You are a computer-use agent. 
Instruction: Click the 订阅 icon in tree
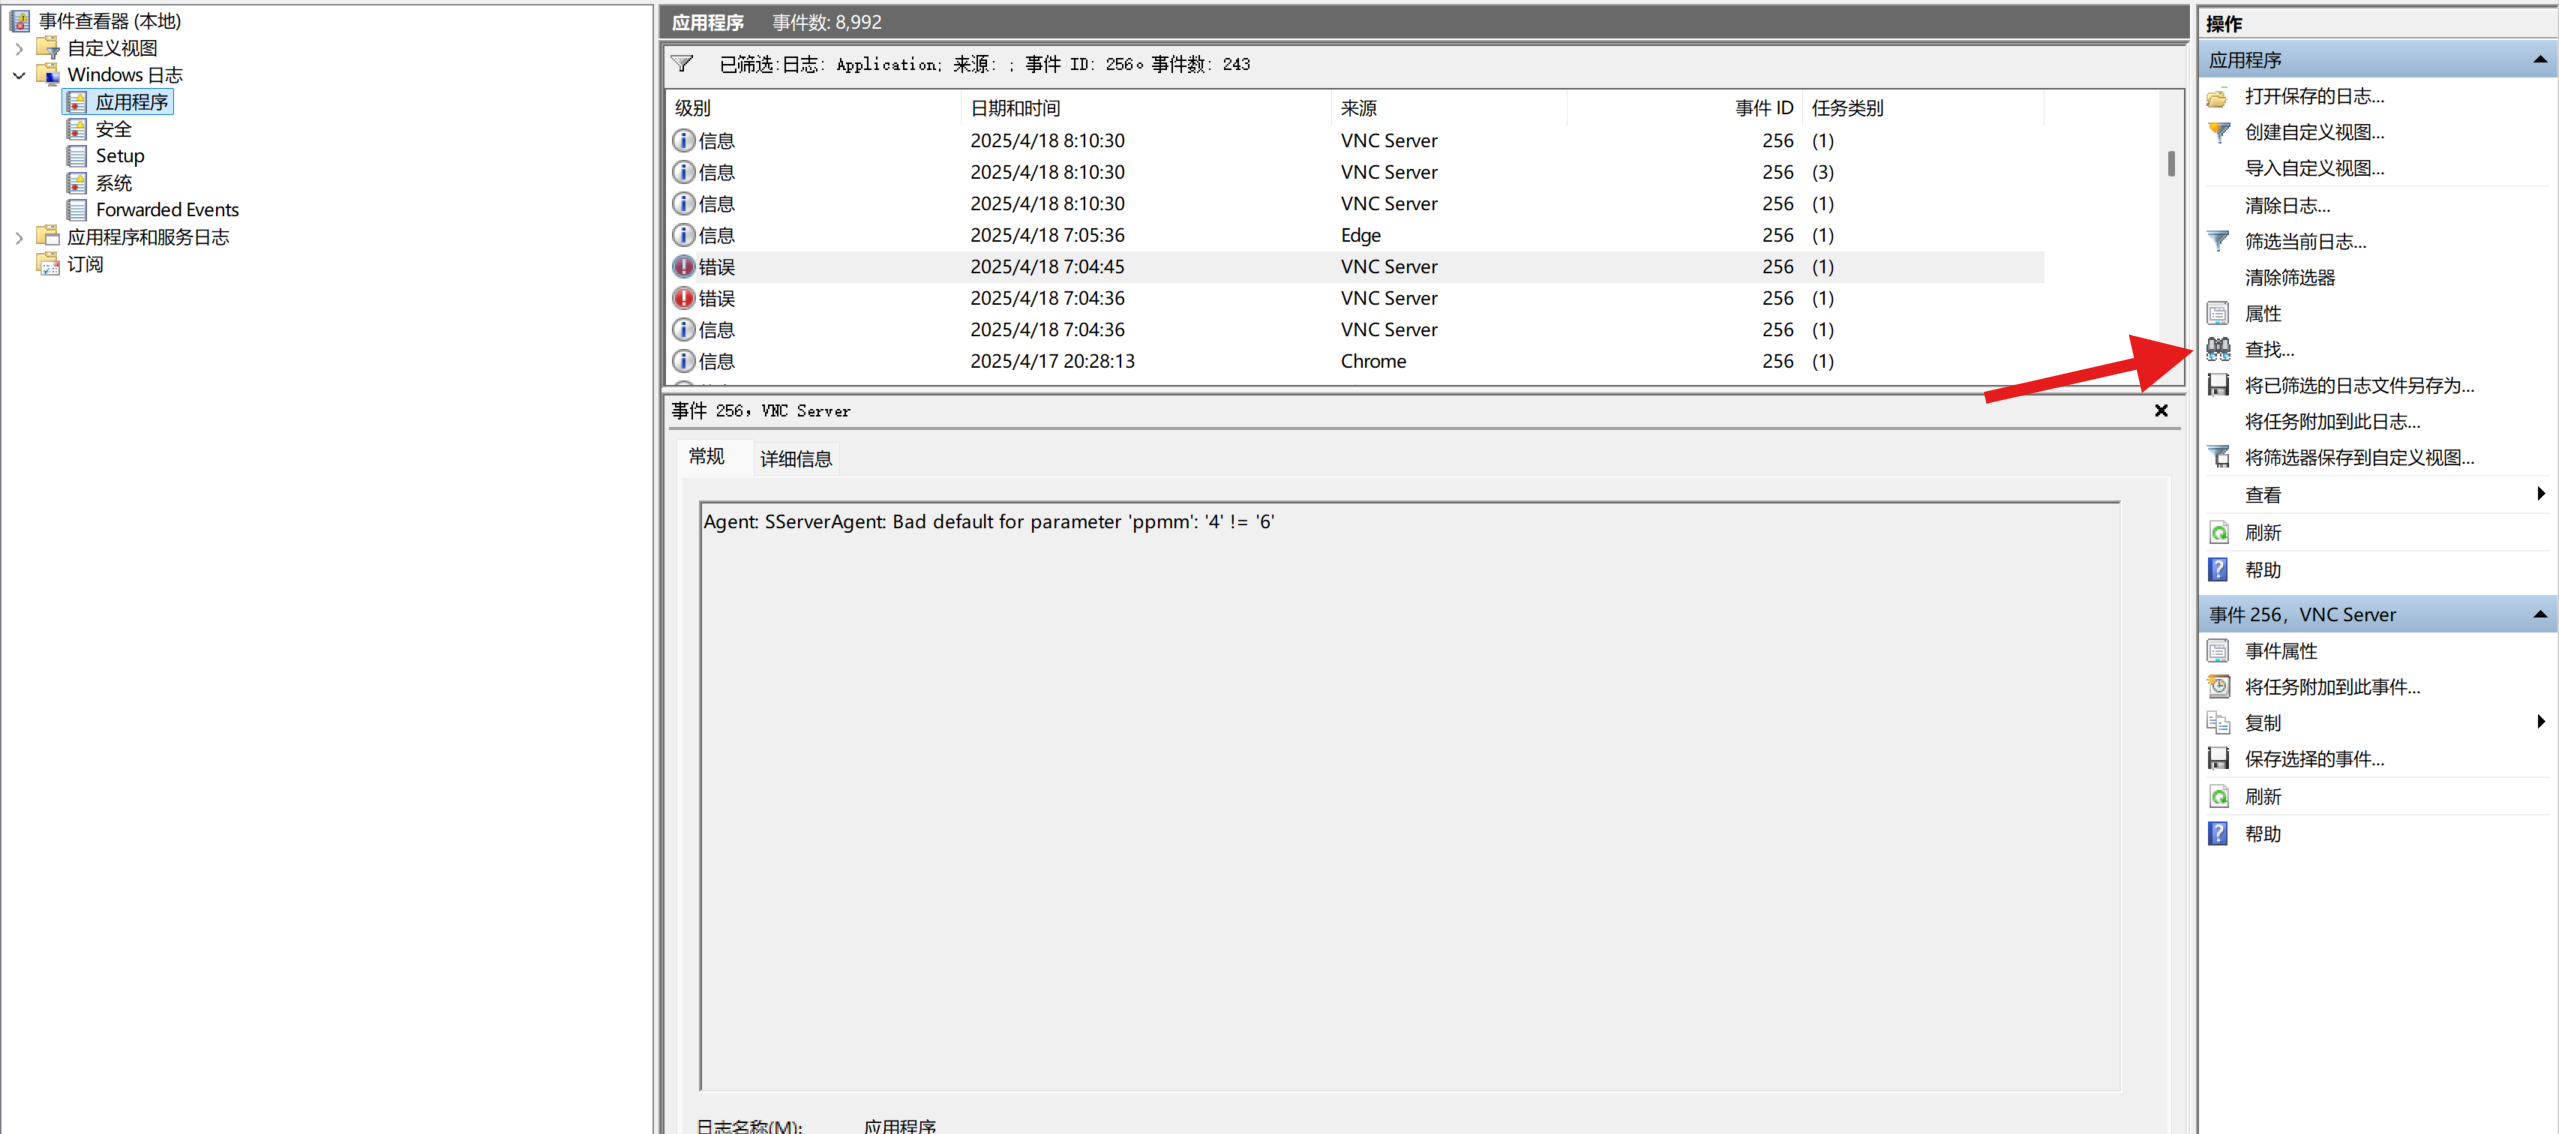point(48,264)
